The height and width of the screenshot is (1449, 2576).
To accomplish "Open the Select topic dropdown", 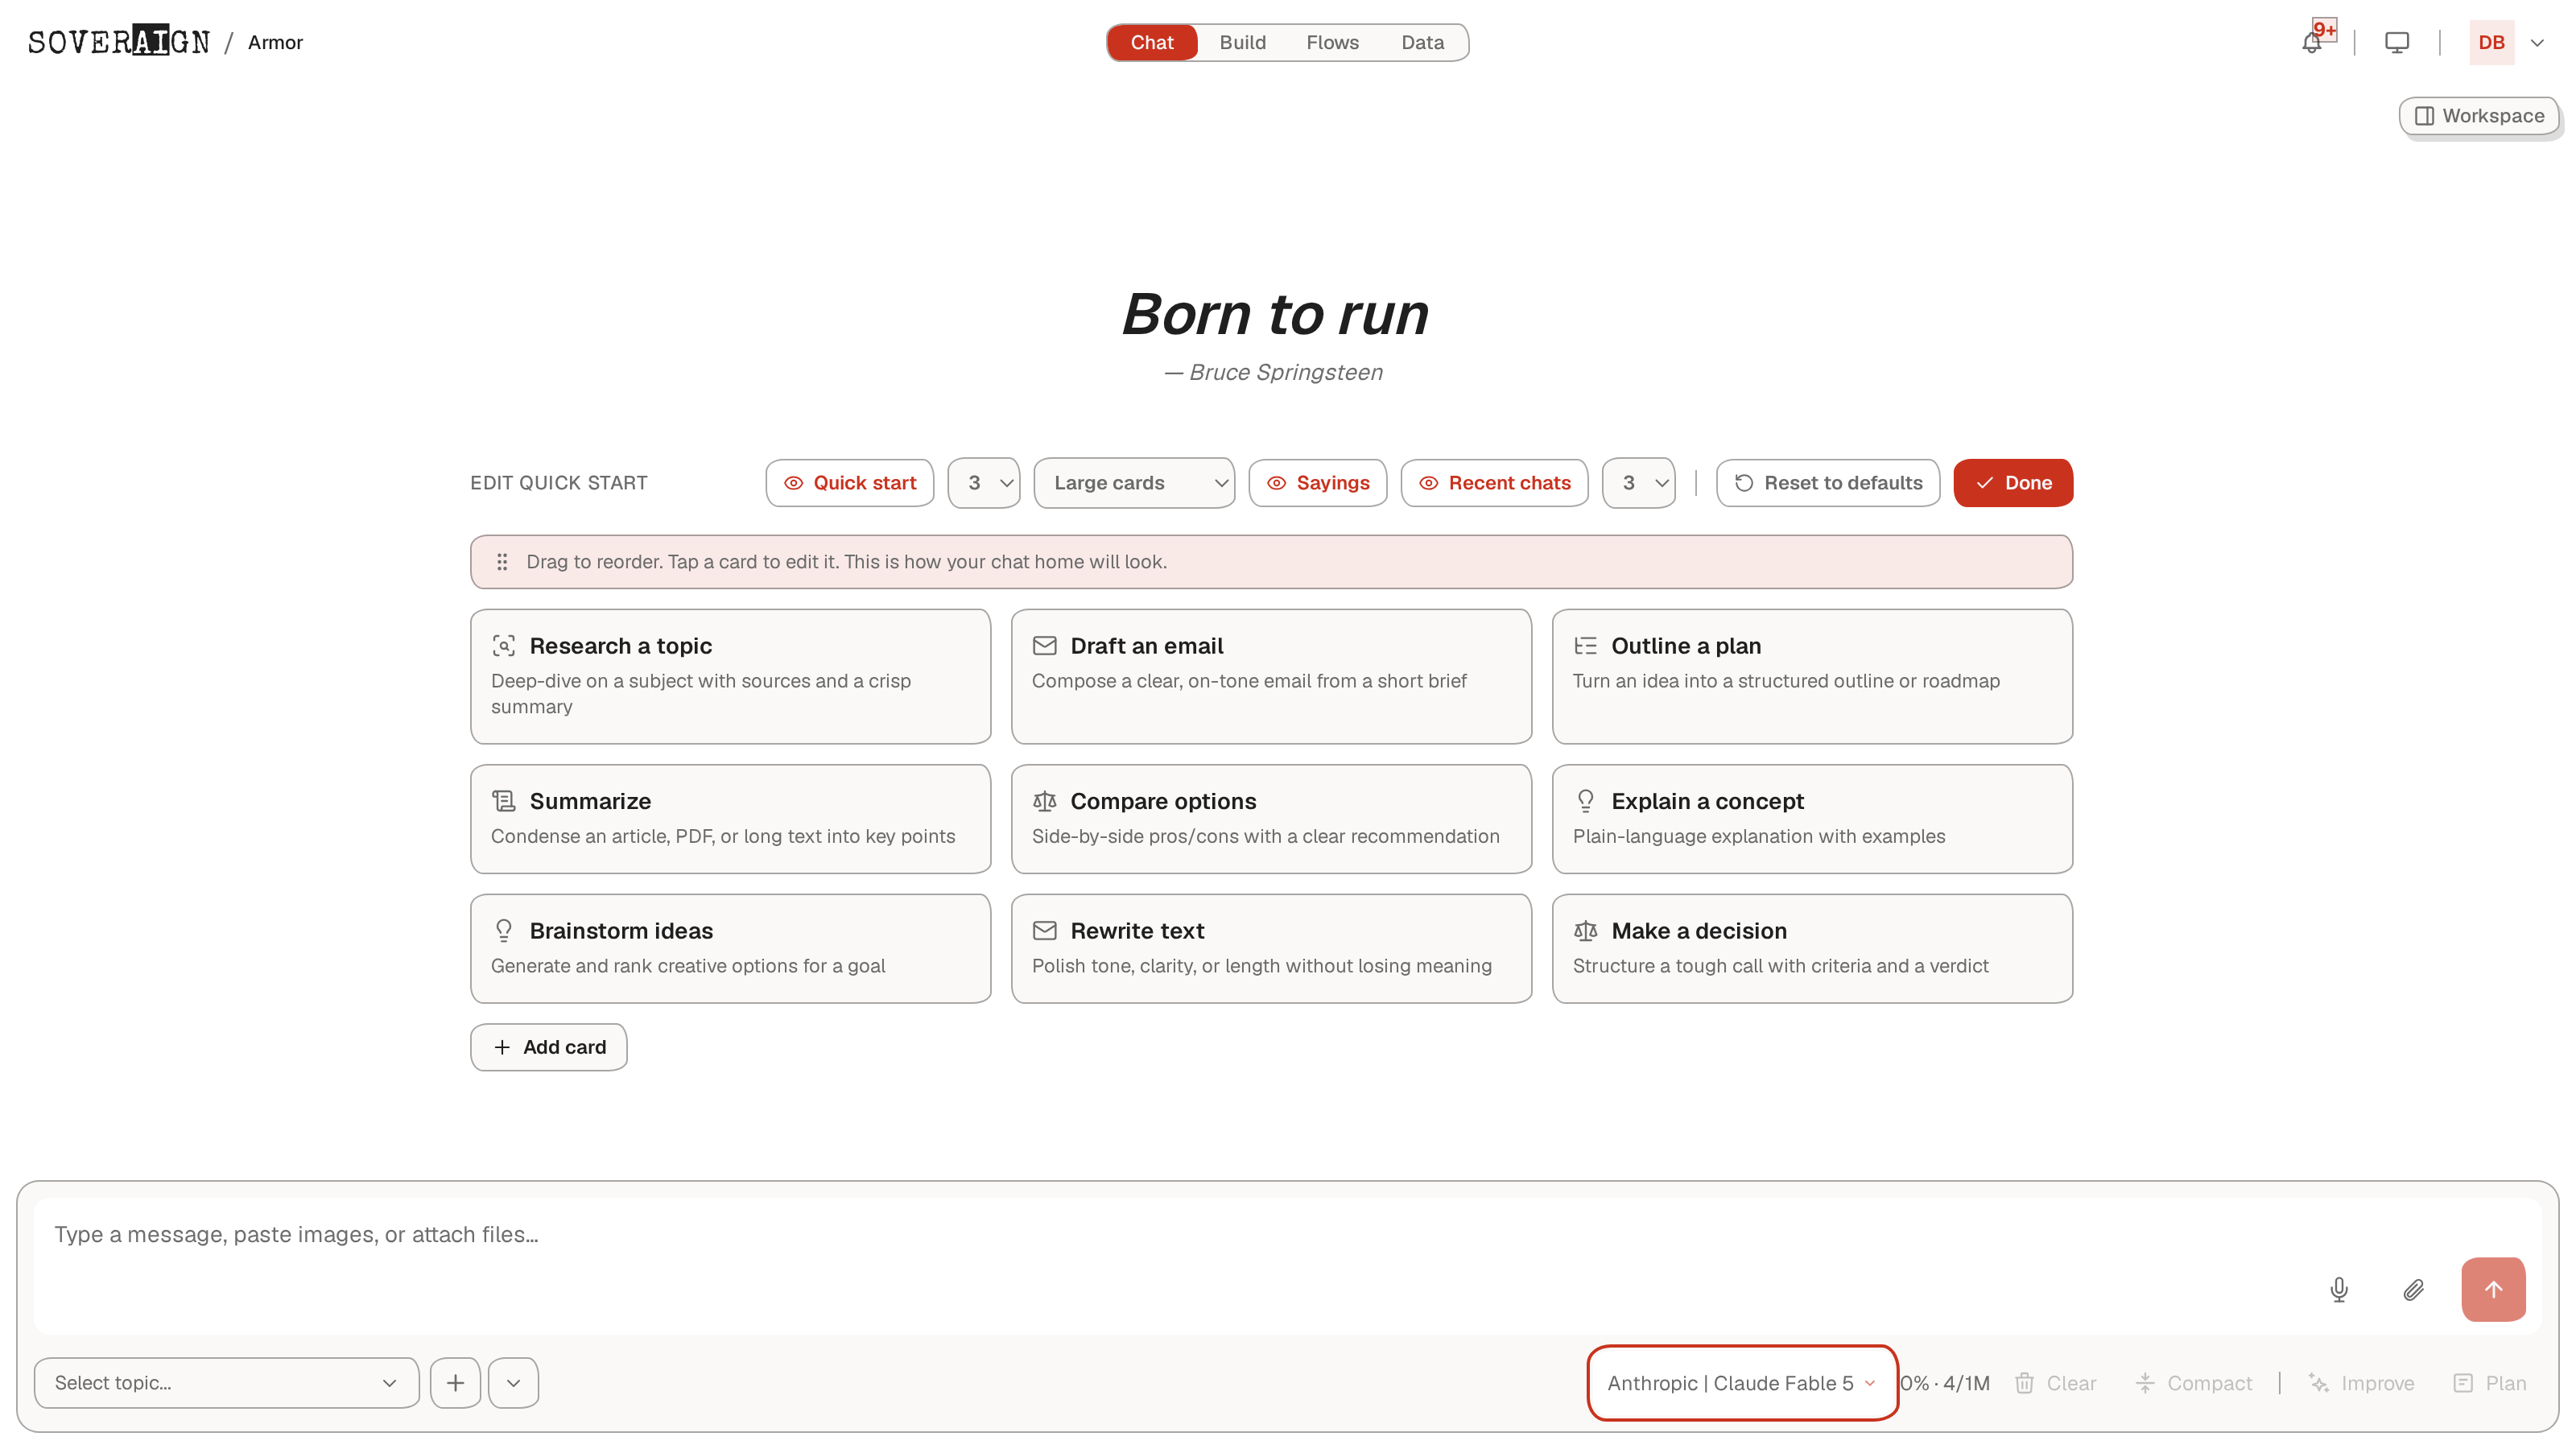I will [x=226, y=1383].
